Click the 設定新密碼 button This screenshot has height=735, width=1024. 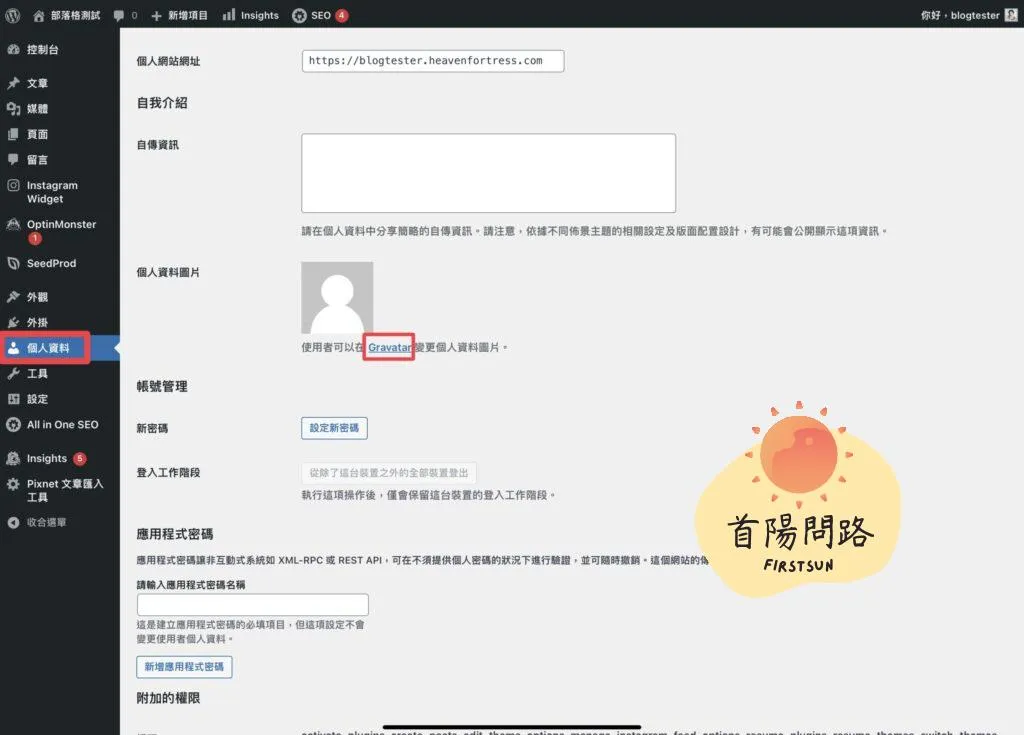click(x=334, y=428)
